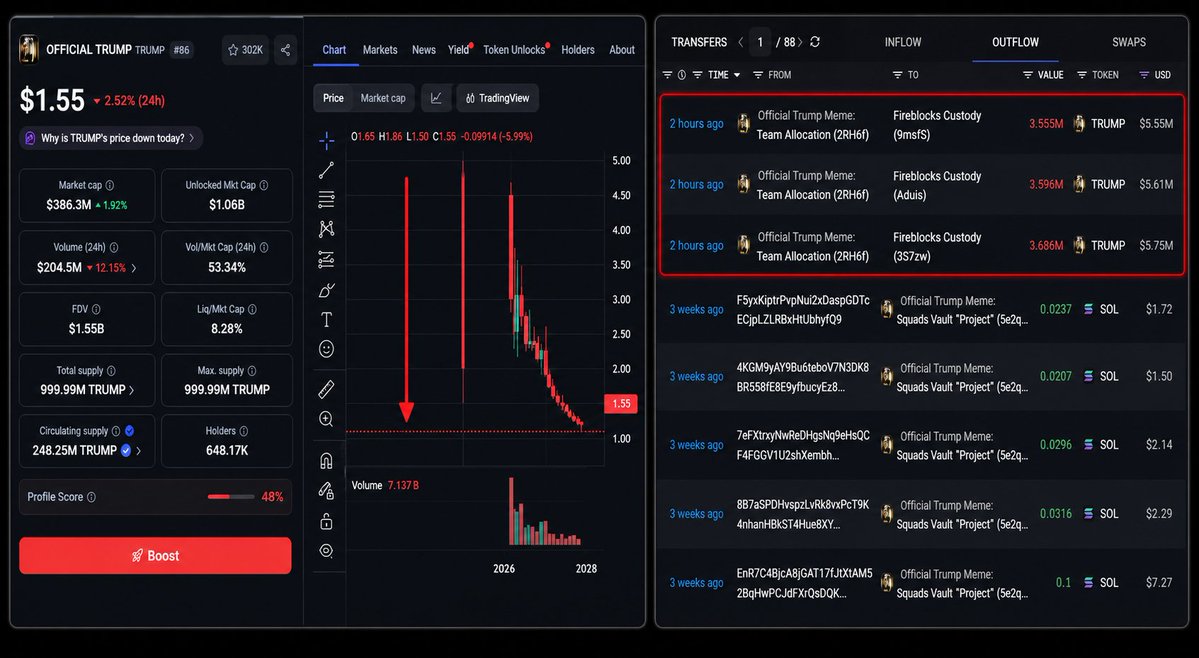Viewport: 1199px width, 658px height.
Task: Open the News tab
Action: coord(424,50)
